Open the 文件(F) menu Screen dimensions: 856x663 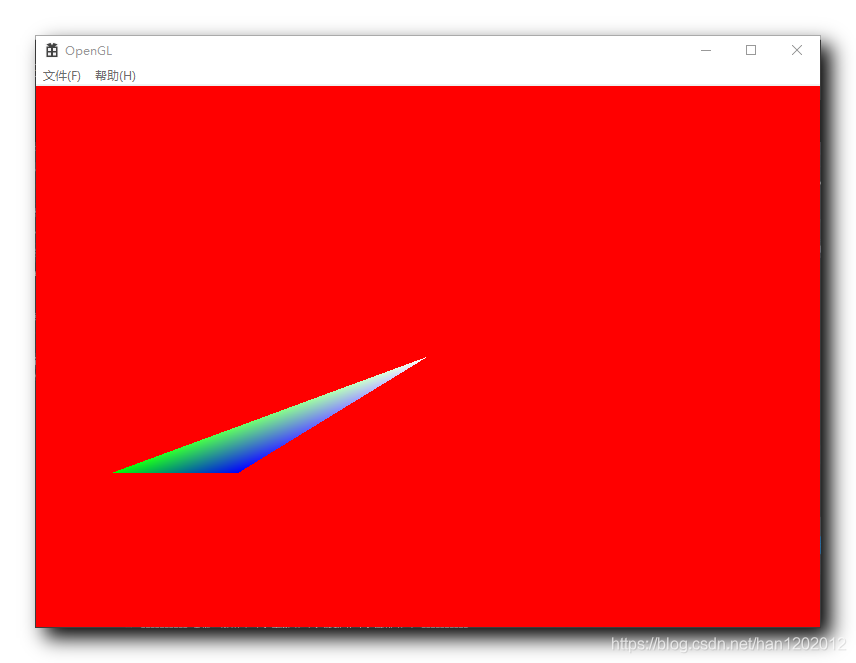[x=60, y=75]
